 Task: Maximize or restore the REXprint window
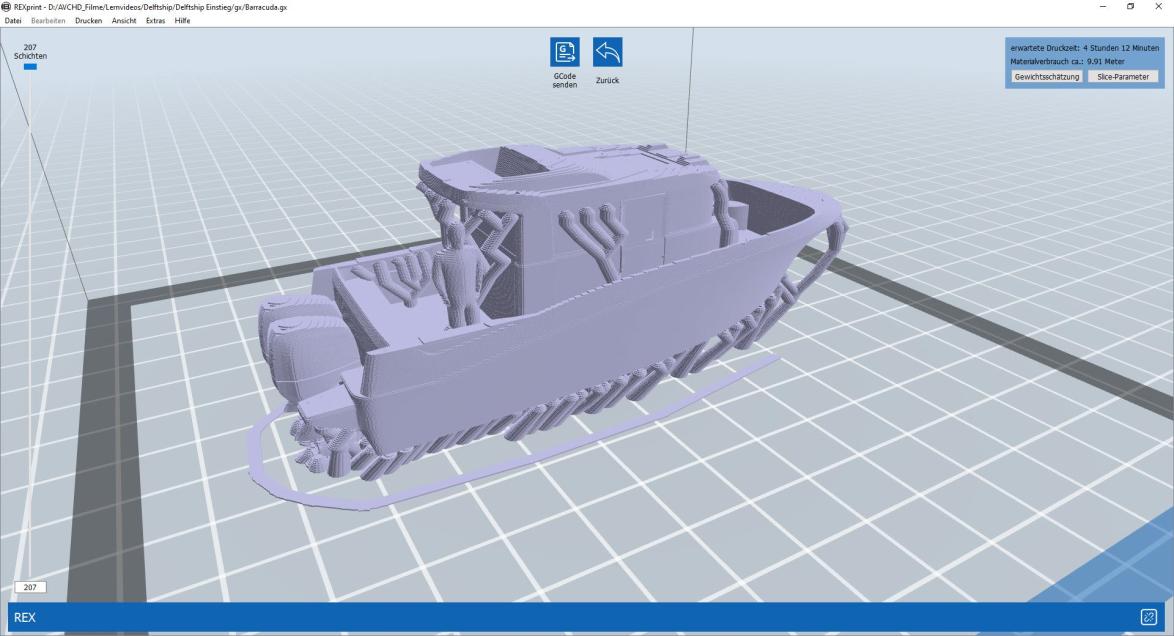click(1128, 7)
